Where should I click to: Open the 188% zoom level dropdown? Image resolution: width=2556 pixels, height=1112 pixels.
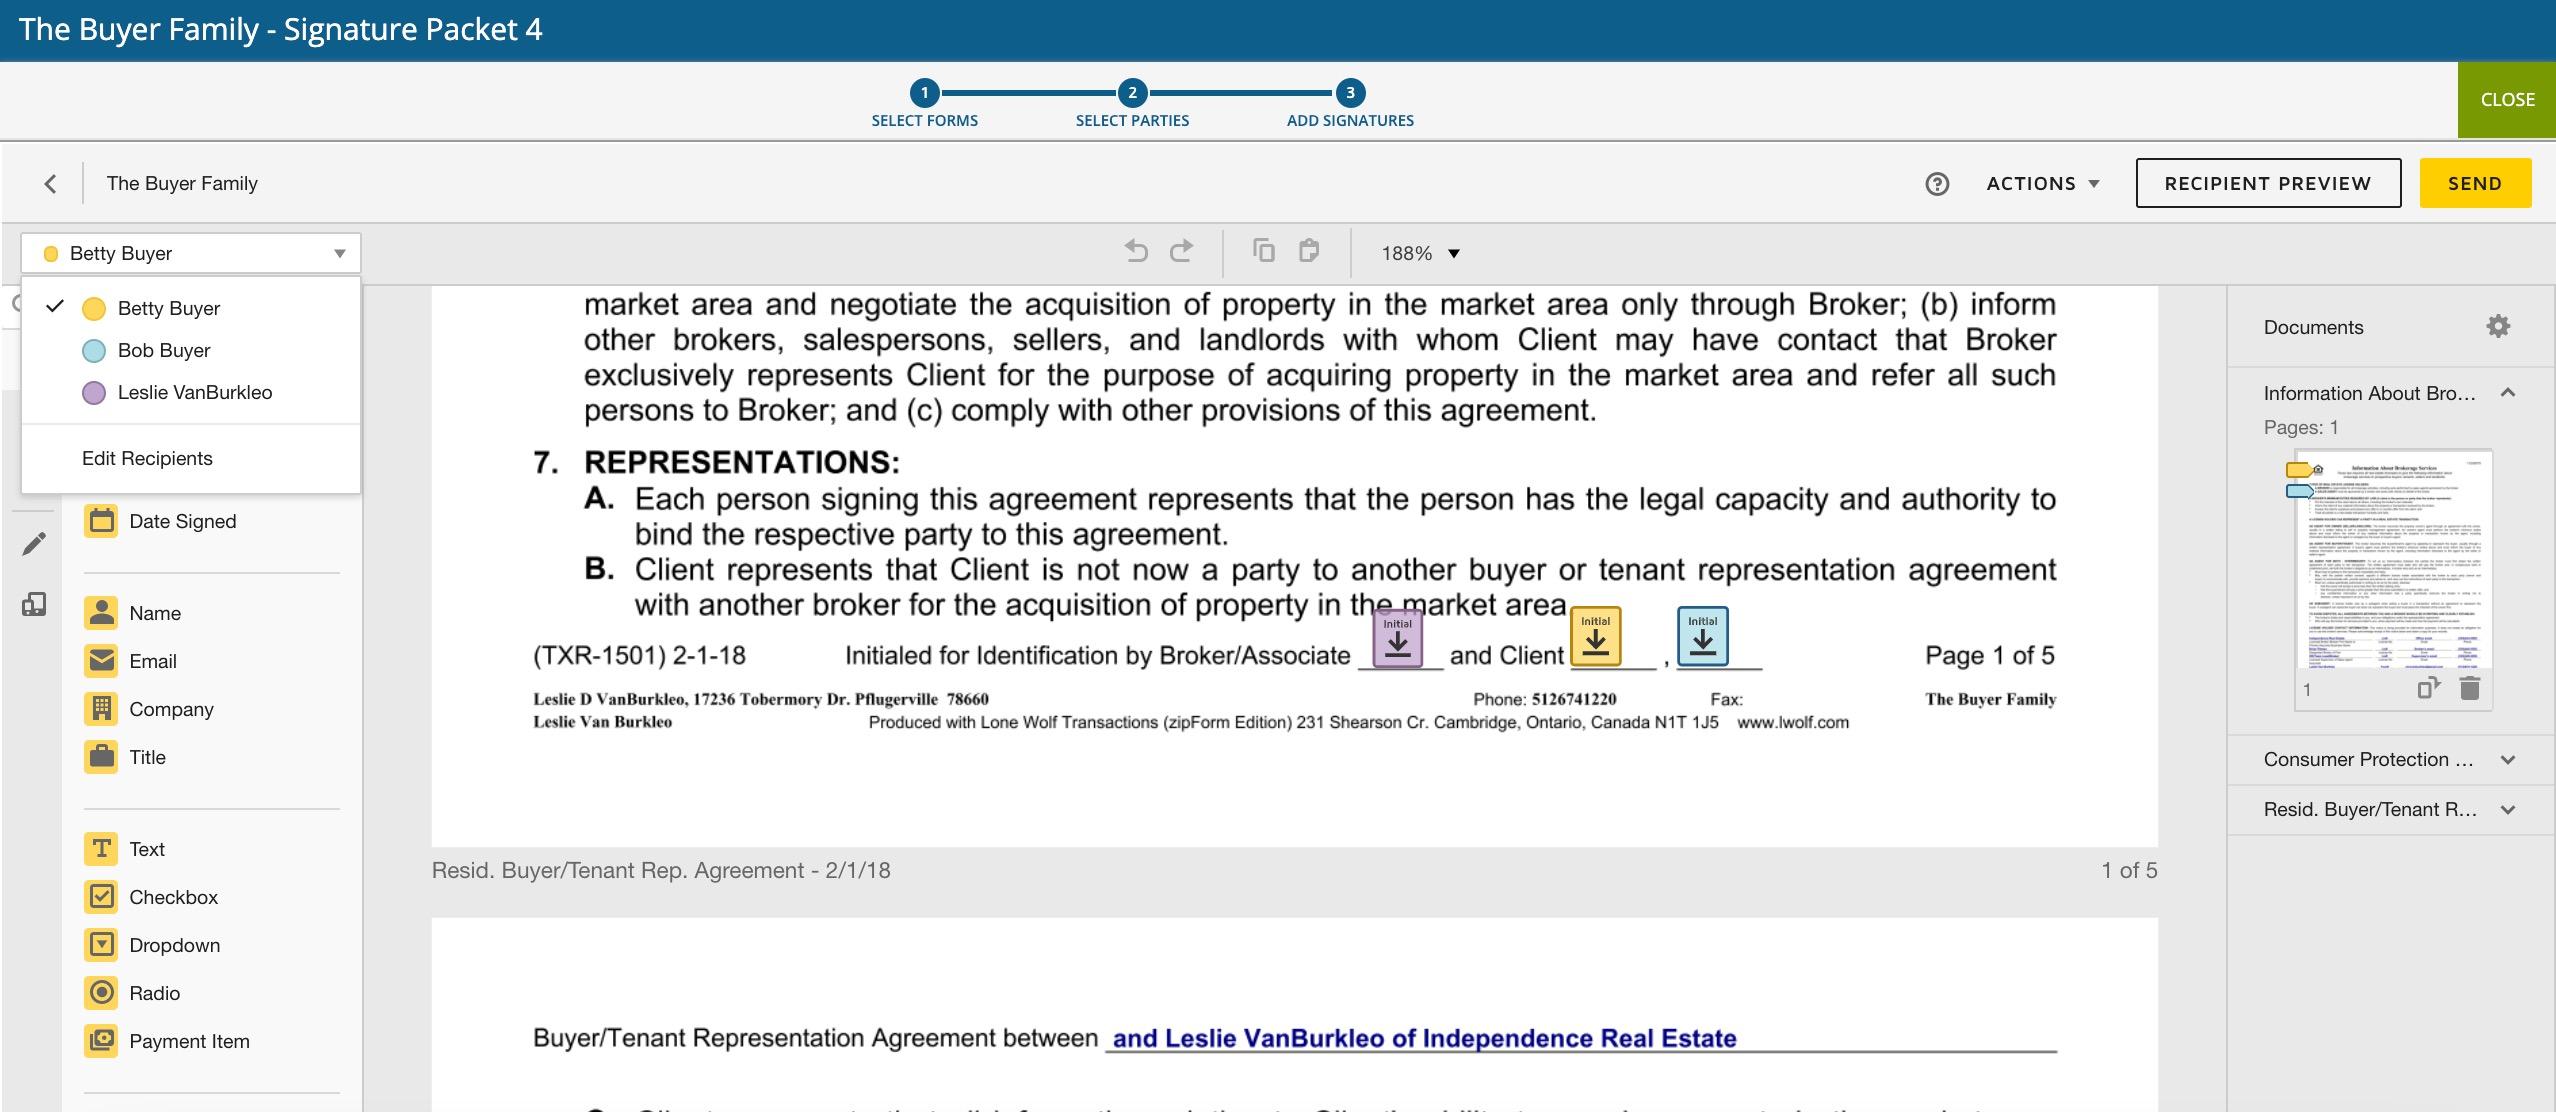1420,254
